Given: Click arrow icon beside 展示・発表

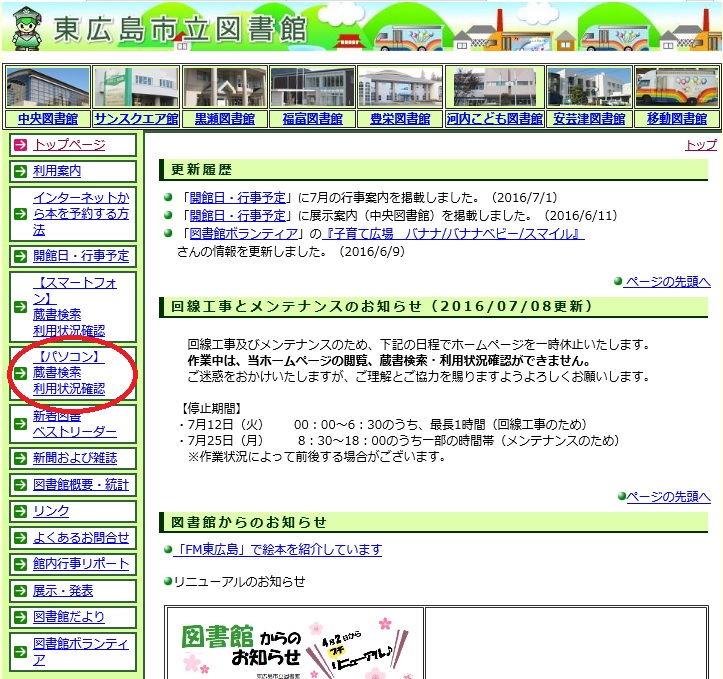Looking at the screenshot, I should pyautogui.click(x=20, y=591).
